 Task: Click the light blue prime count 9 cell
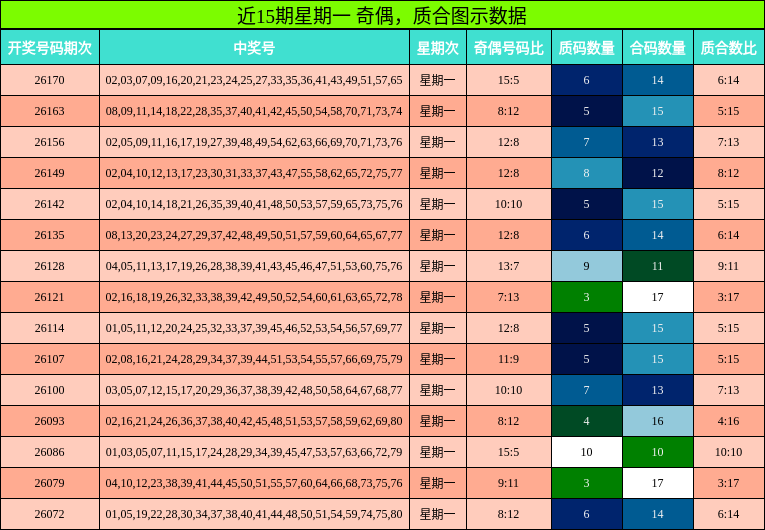(x=587, y=266)
